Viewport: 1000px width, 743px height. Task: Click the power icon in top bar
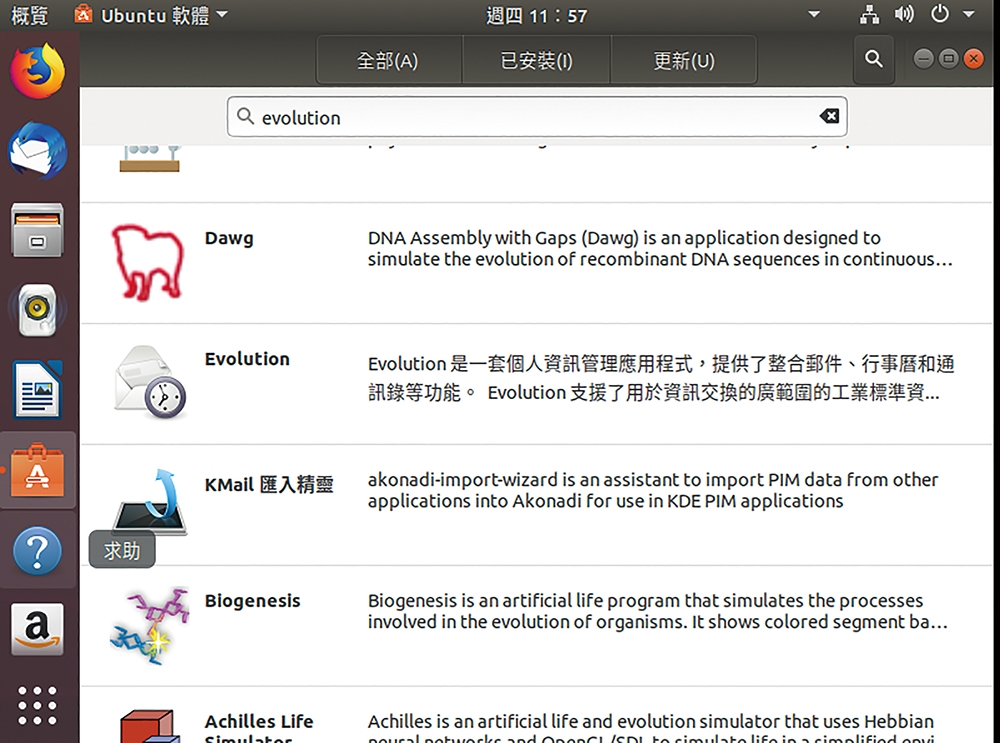(939, 14)
